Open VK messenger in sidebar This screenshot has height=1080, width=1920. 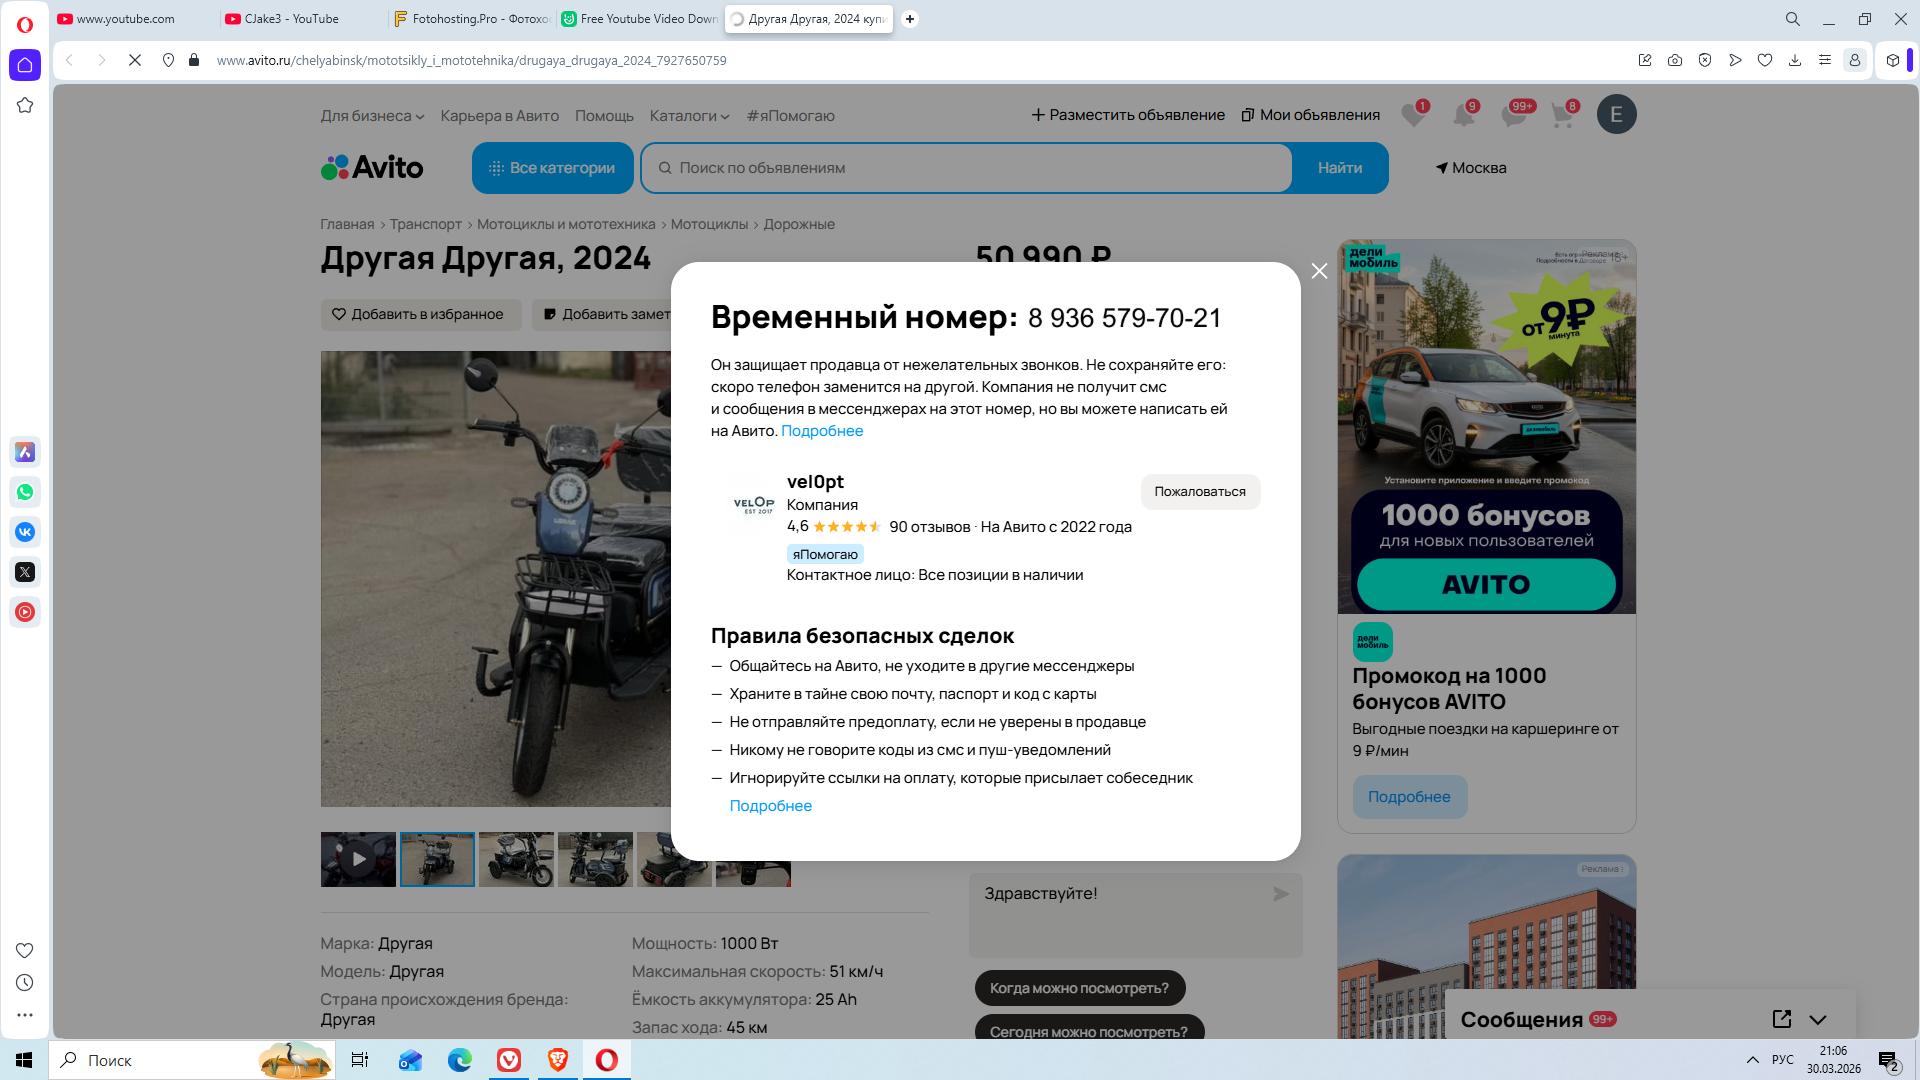(25, 532)
